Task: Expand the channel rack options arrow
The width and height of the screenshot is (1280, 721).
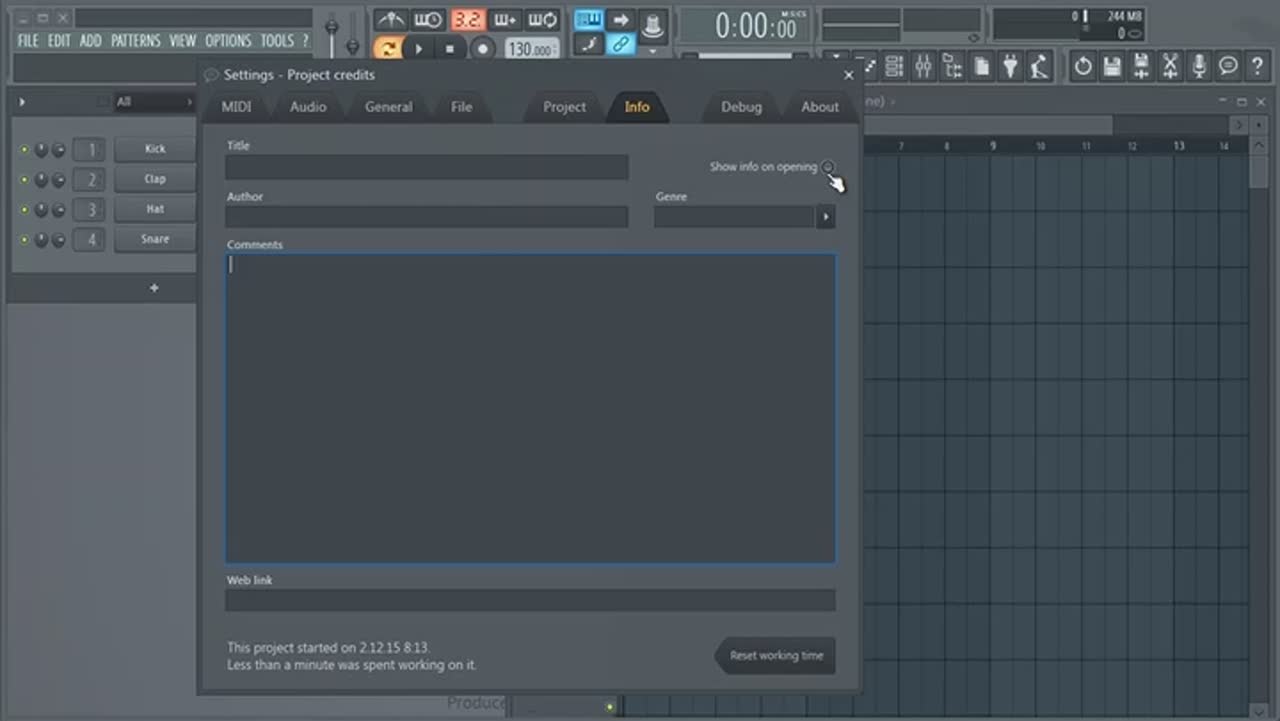Action: pos(22,102)
